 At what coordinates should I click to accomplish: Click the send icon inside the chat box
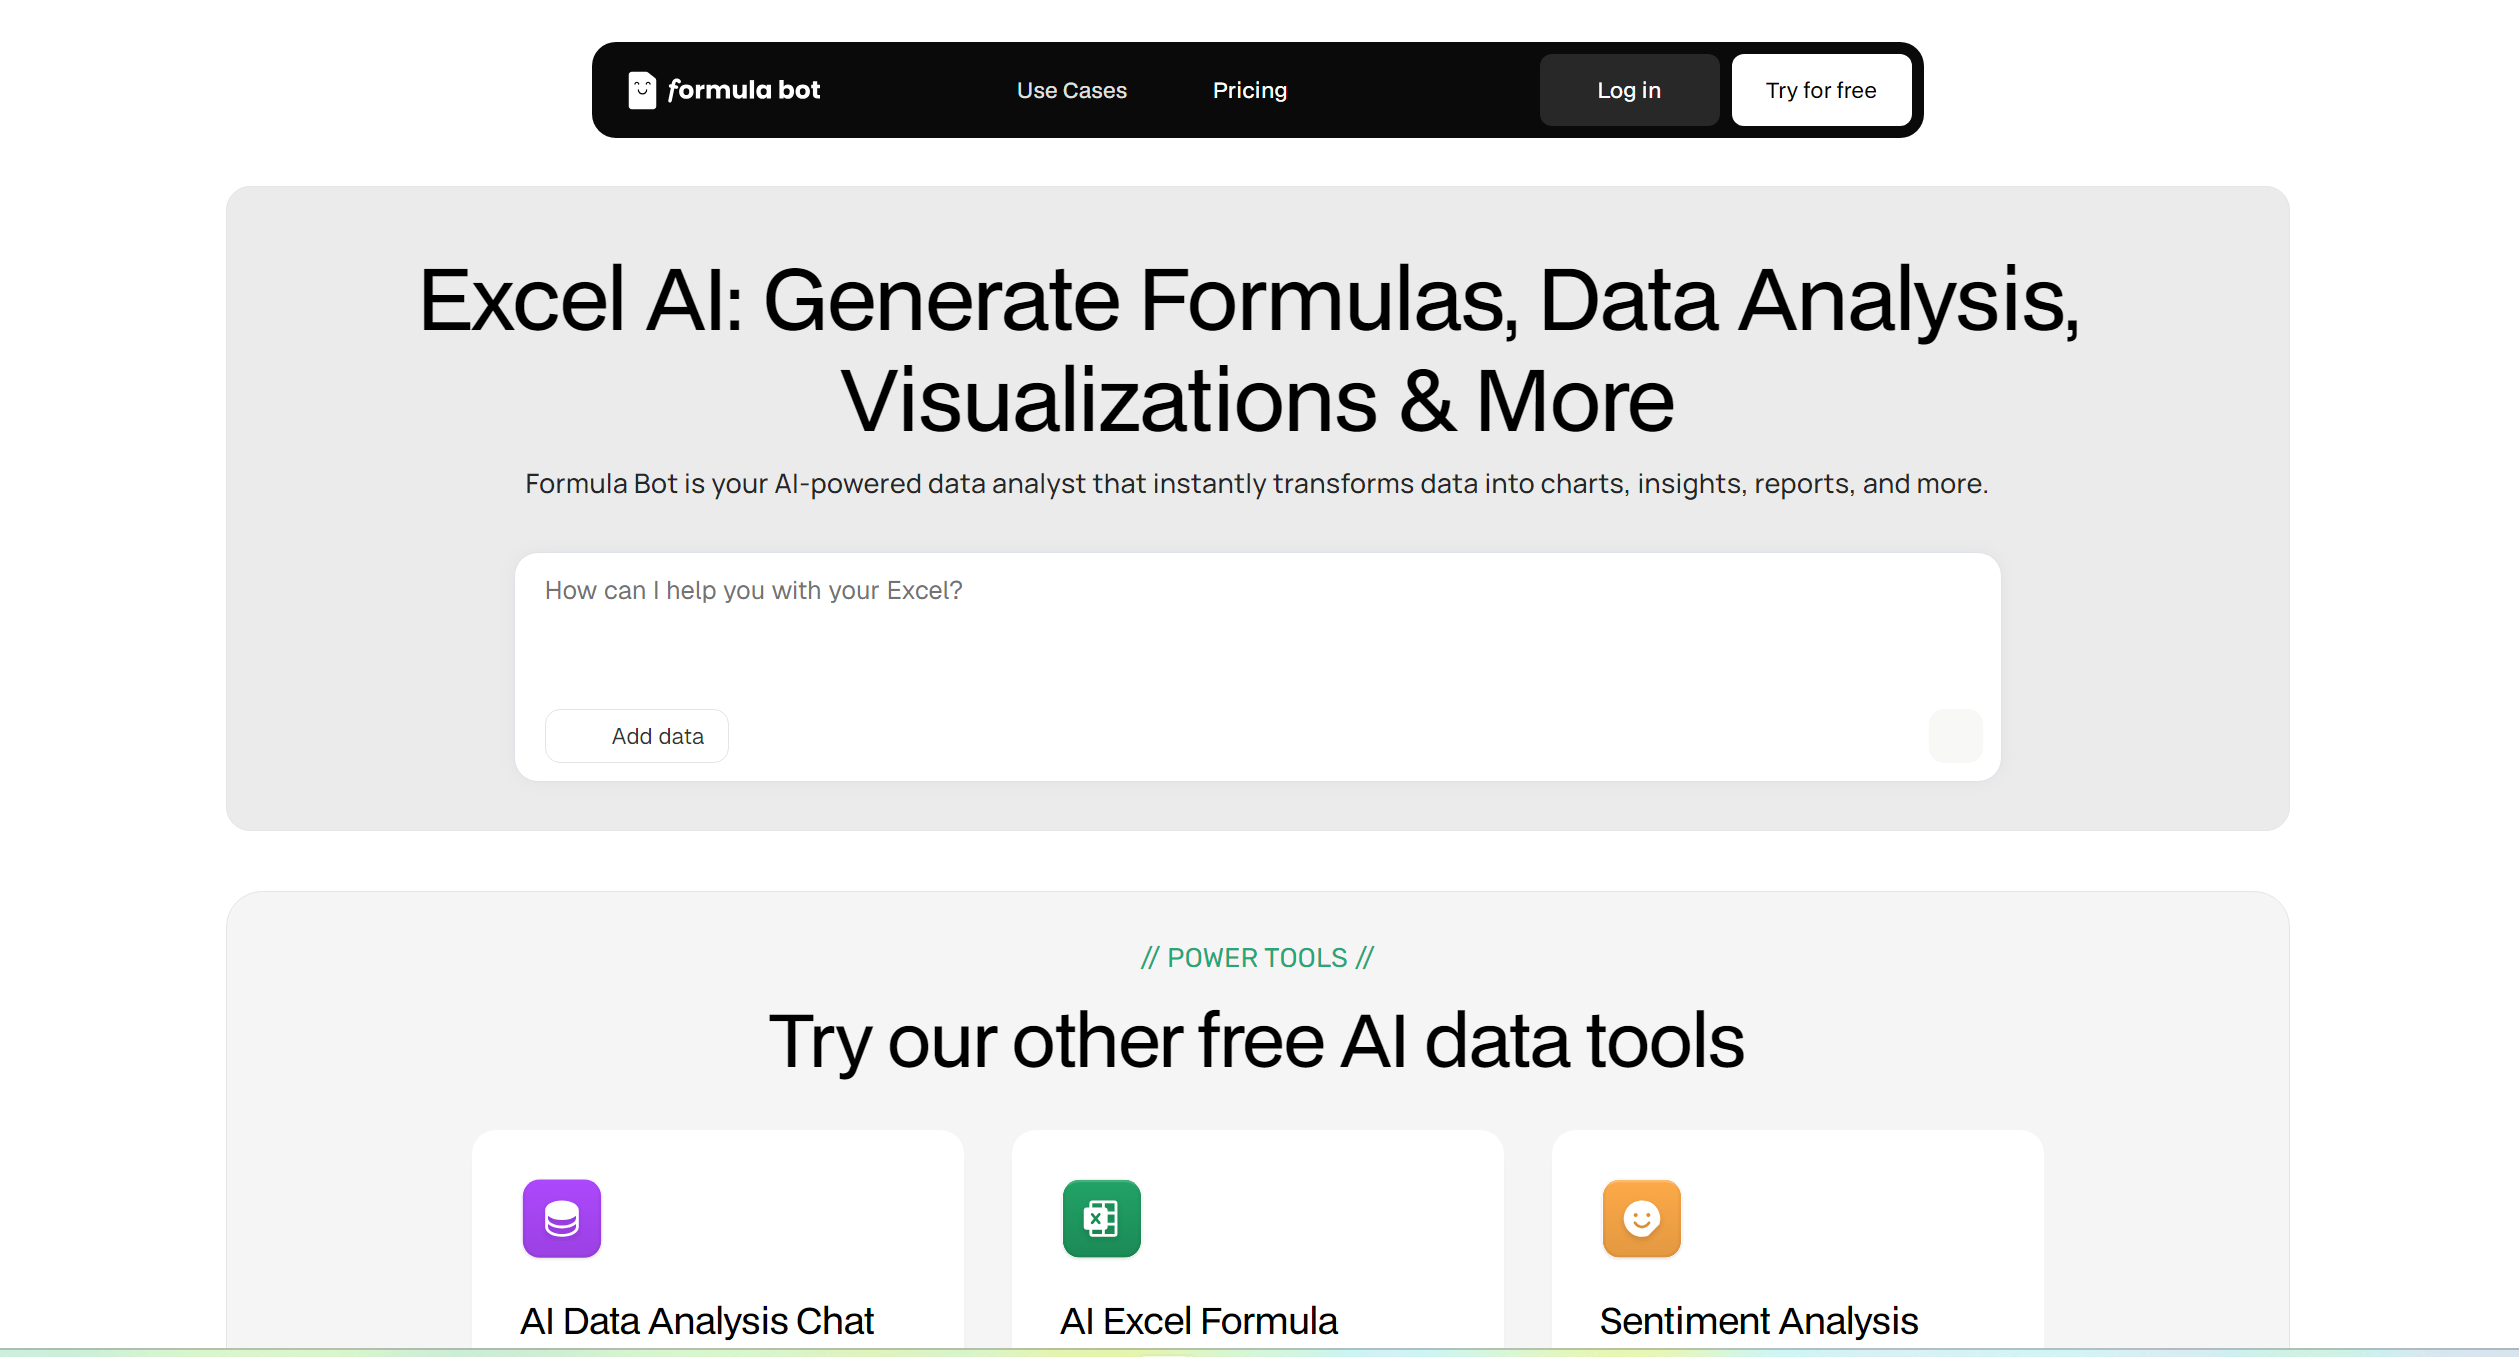coord(1955,735)
